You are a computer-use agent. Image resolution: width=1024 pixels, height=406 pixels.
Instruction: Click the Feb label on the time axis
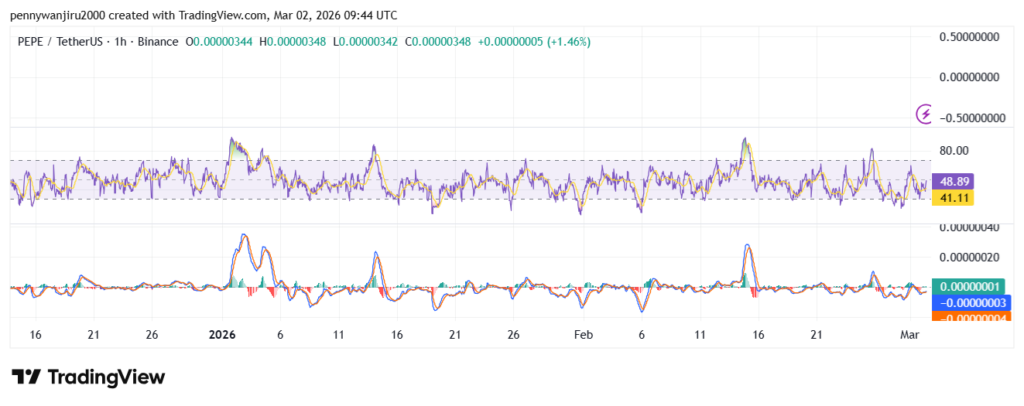[582, 334]
